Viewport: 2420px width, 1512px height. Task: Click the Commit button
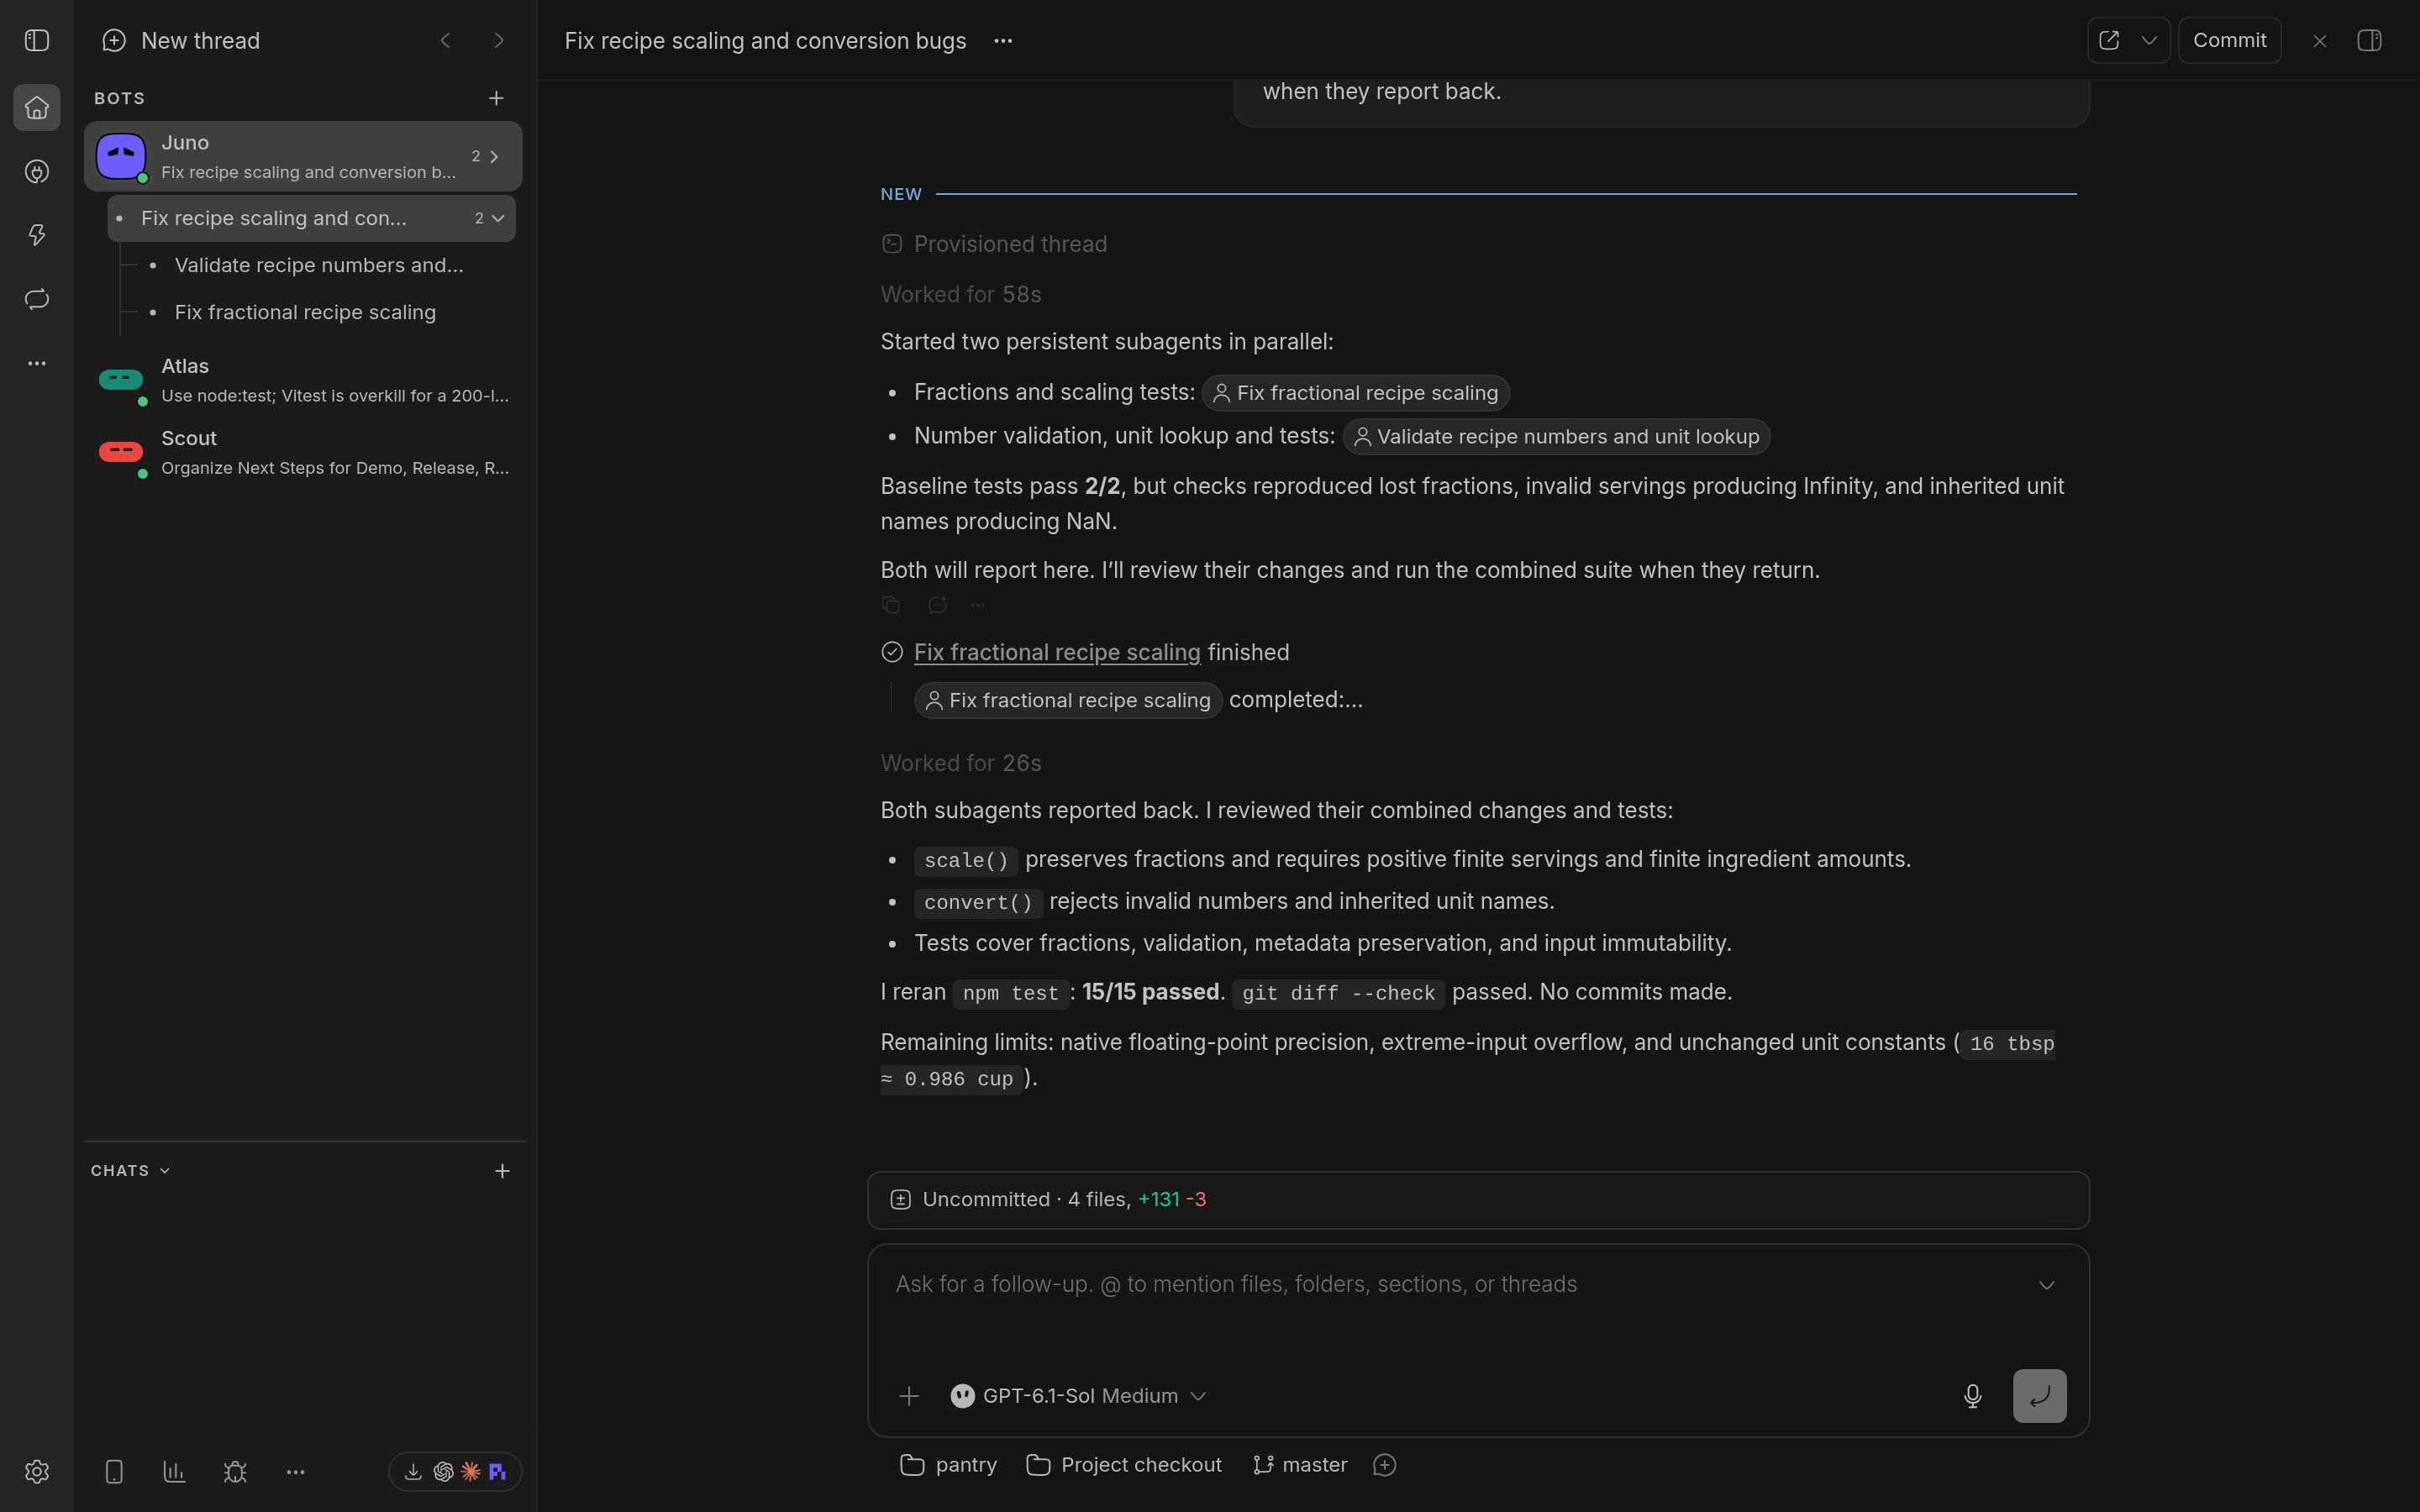[2229, 40]
